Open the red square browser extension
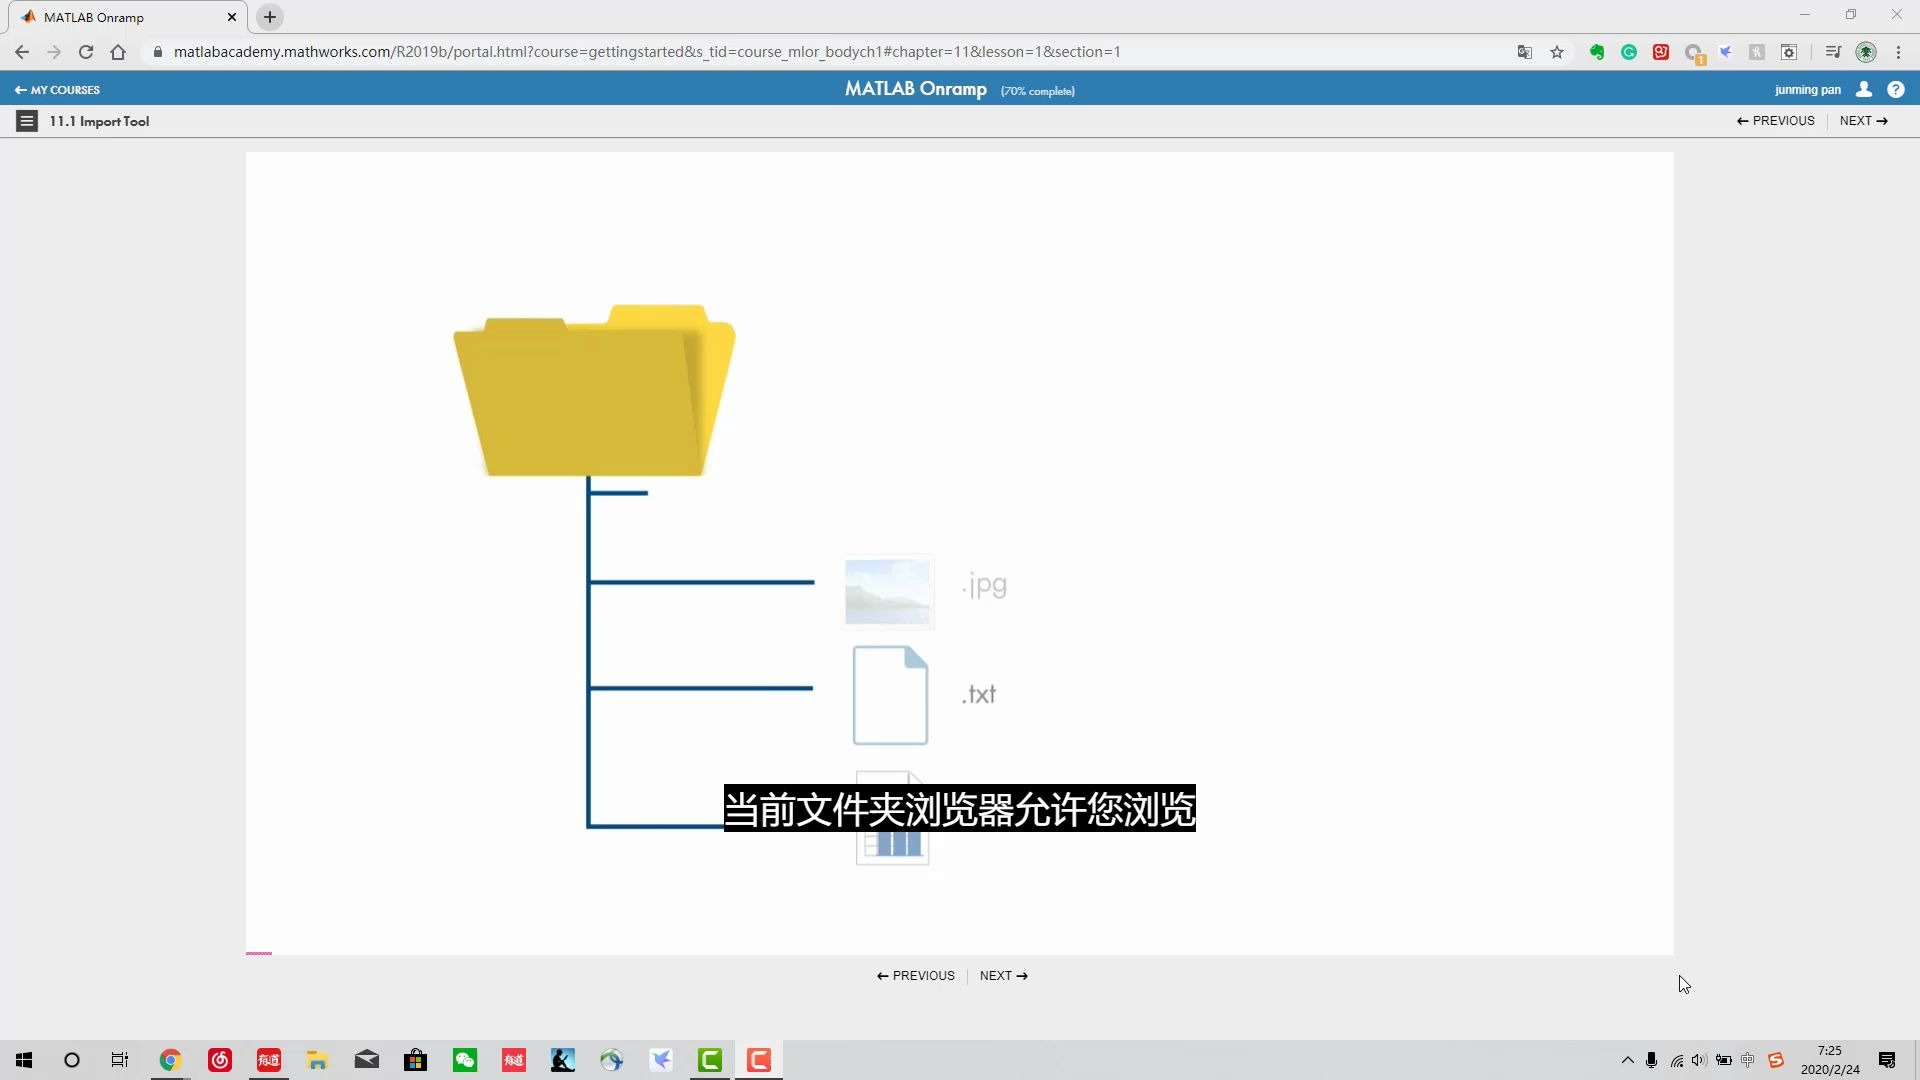This screenshot has width=1920, height=1080. click(1661, 52)
